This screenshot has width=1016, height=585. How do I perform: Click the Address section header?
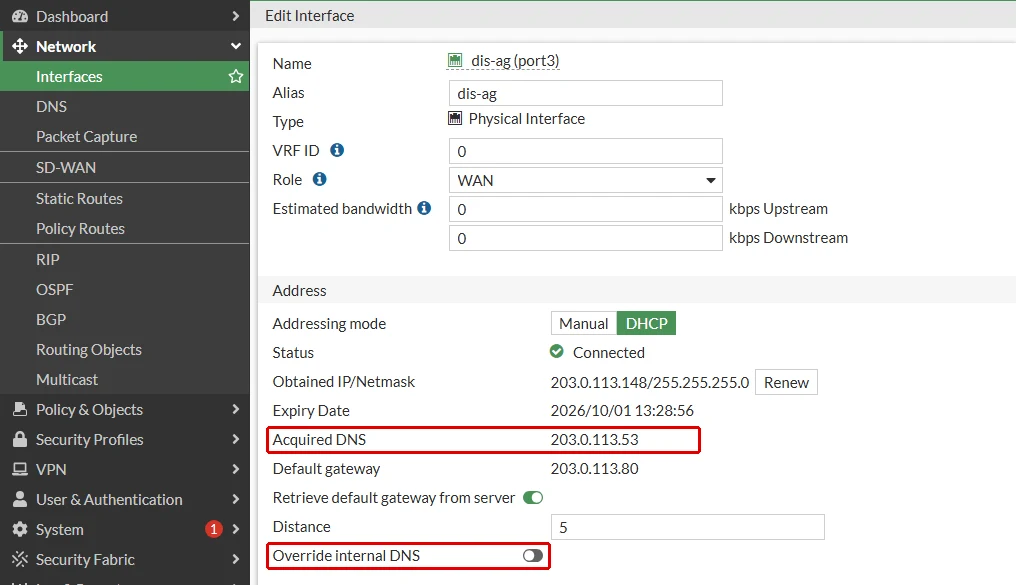(299, 290)
